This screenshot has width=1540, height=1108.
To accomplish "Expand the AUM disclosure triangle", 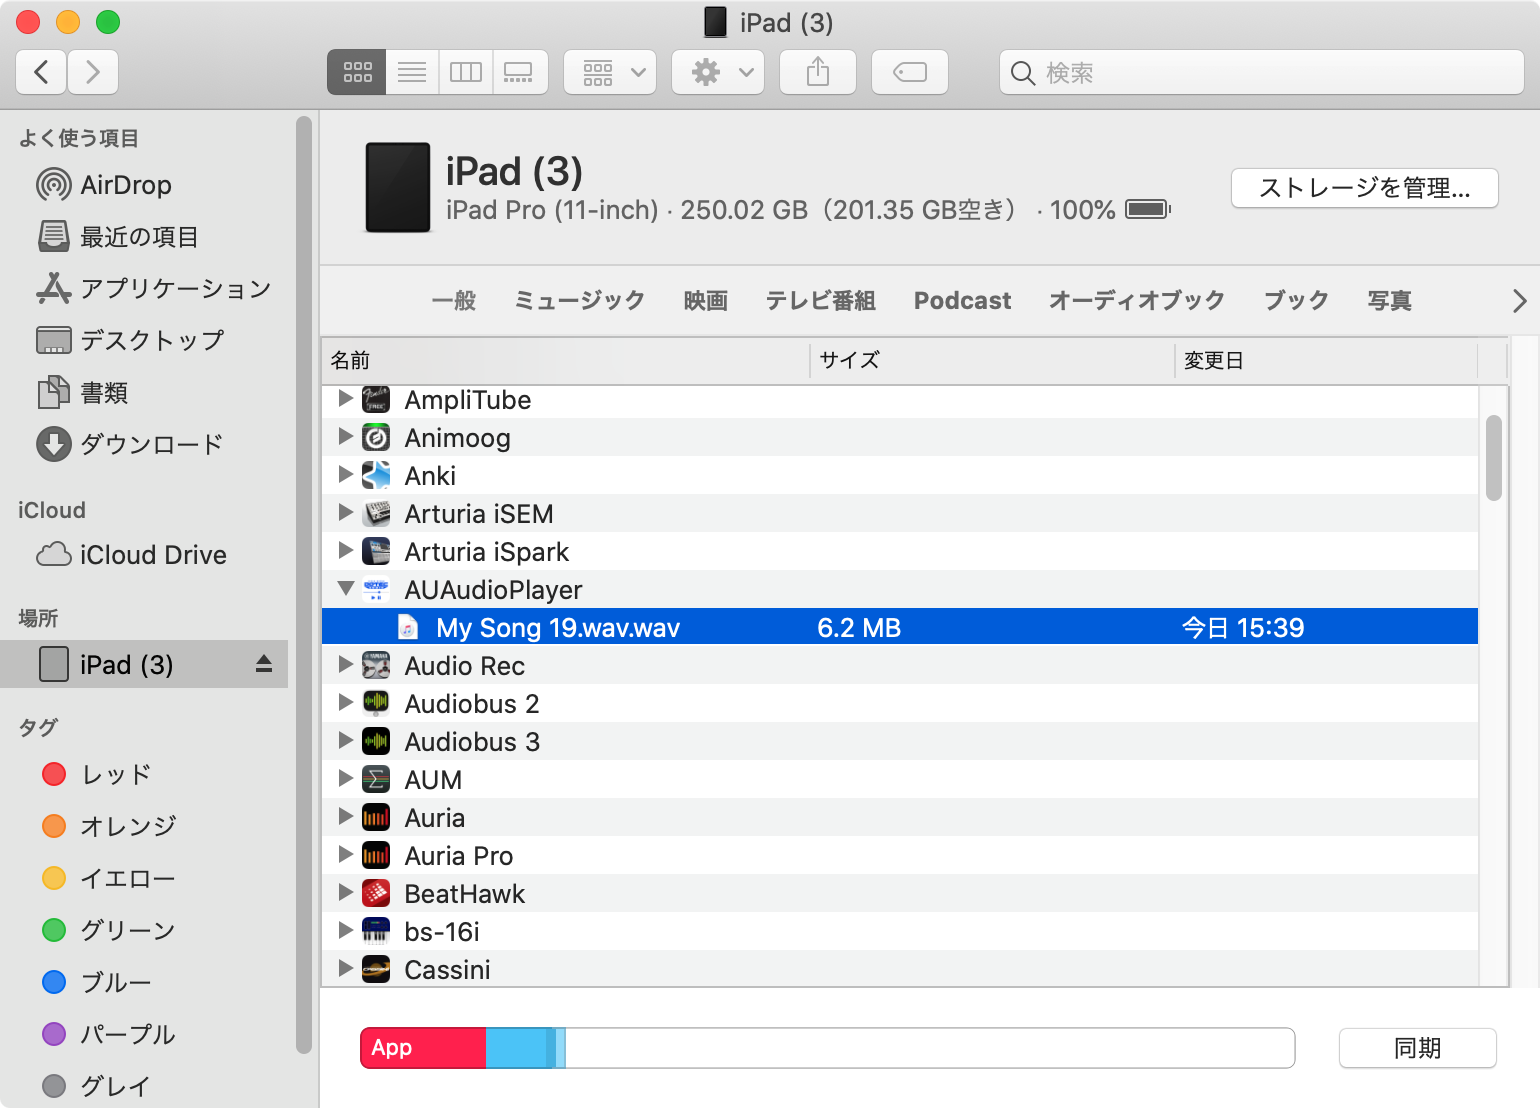I will click(x=346, y=778).
